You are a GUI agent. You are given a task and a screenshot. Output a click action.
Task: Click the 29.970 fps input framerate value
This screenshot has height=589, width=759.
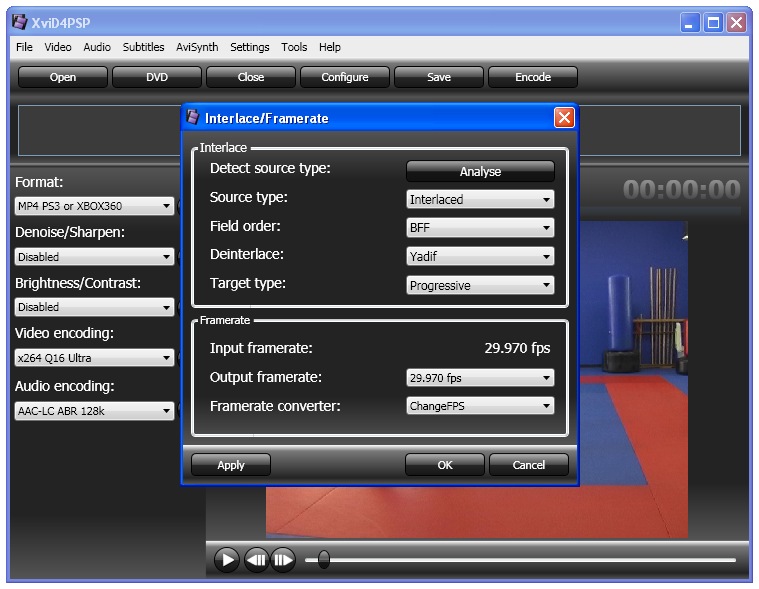pos(517,348)
